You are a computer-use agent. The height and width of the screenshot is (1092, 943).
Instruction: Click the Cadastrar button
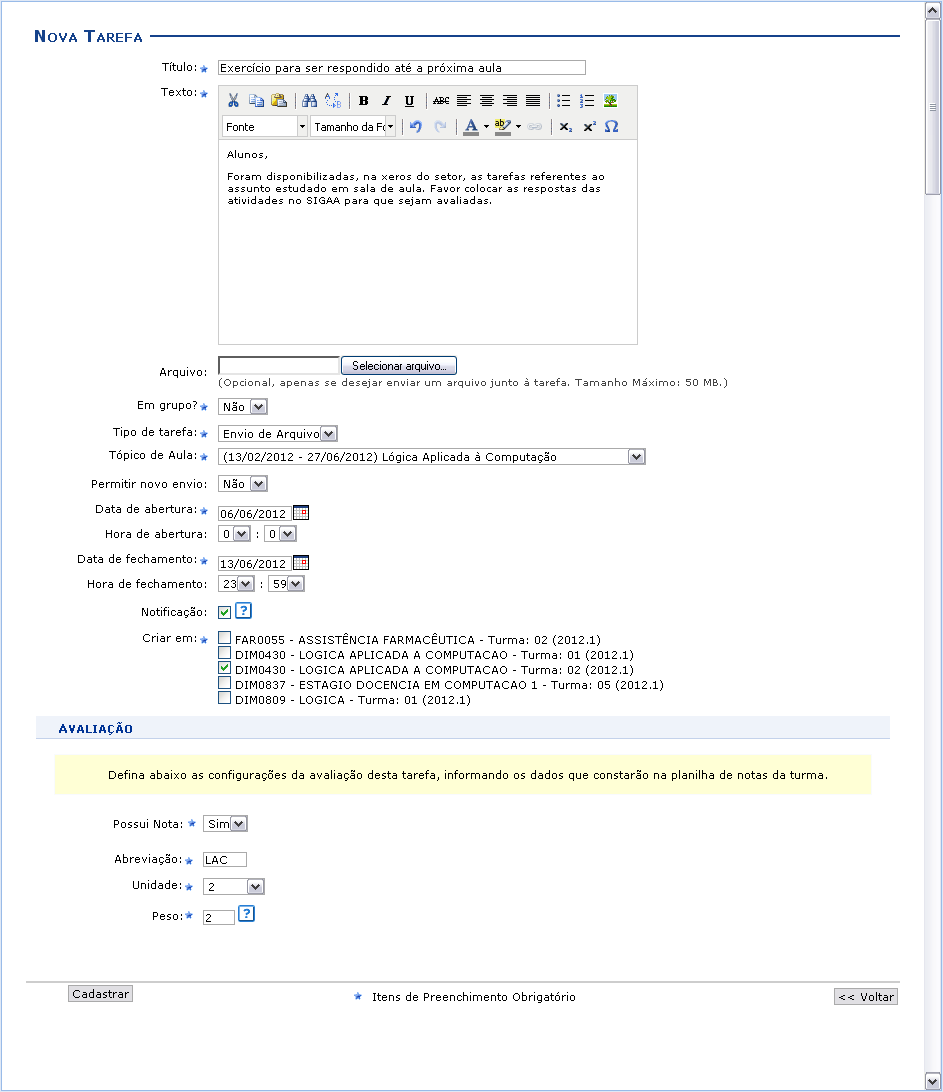100,994
